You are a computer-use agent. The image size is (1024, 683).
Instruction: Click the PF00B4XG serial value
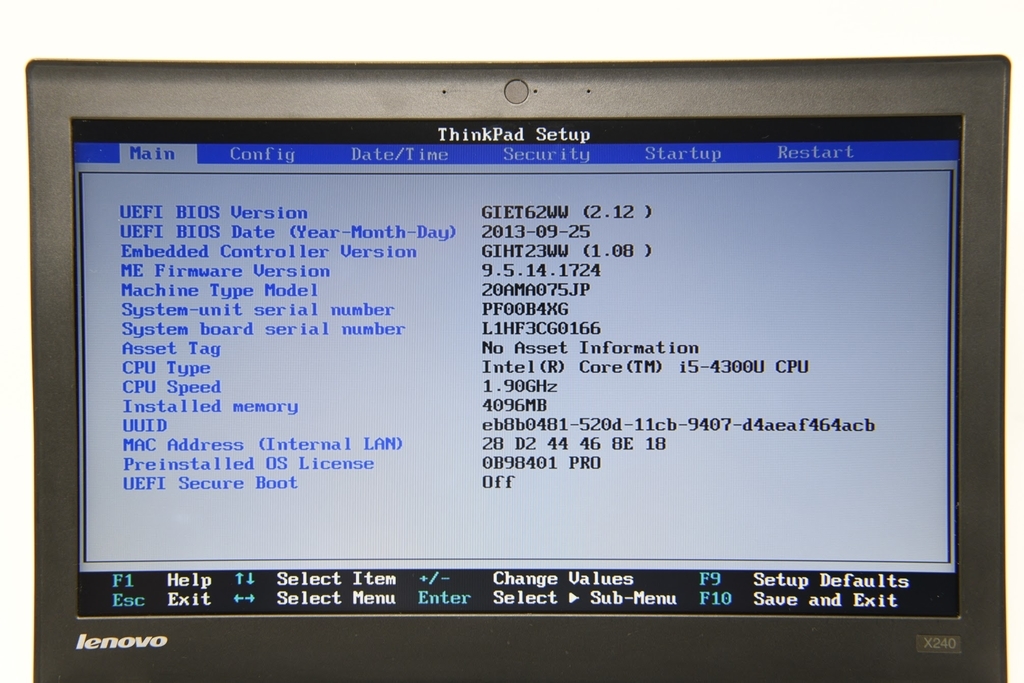(x=525, y=309)
